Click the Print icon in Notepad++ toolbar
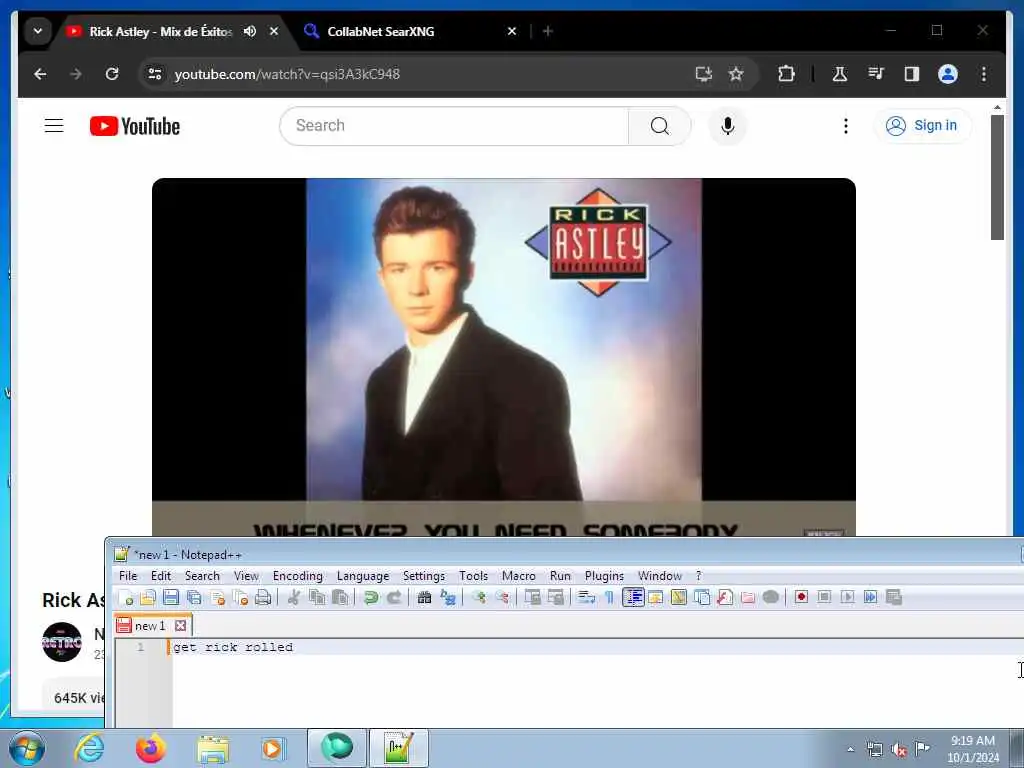1024x768 pixels. point(263,597)
